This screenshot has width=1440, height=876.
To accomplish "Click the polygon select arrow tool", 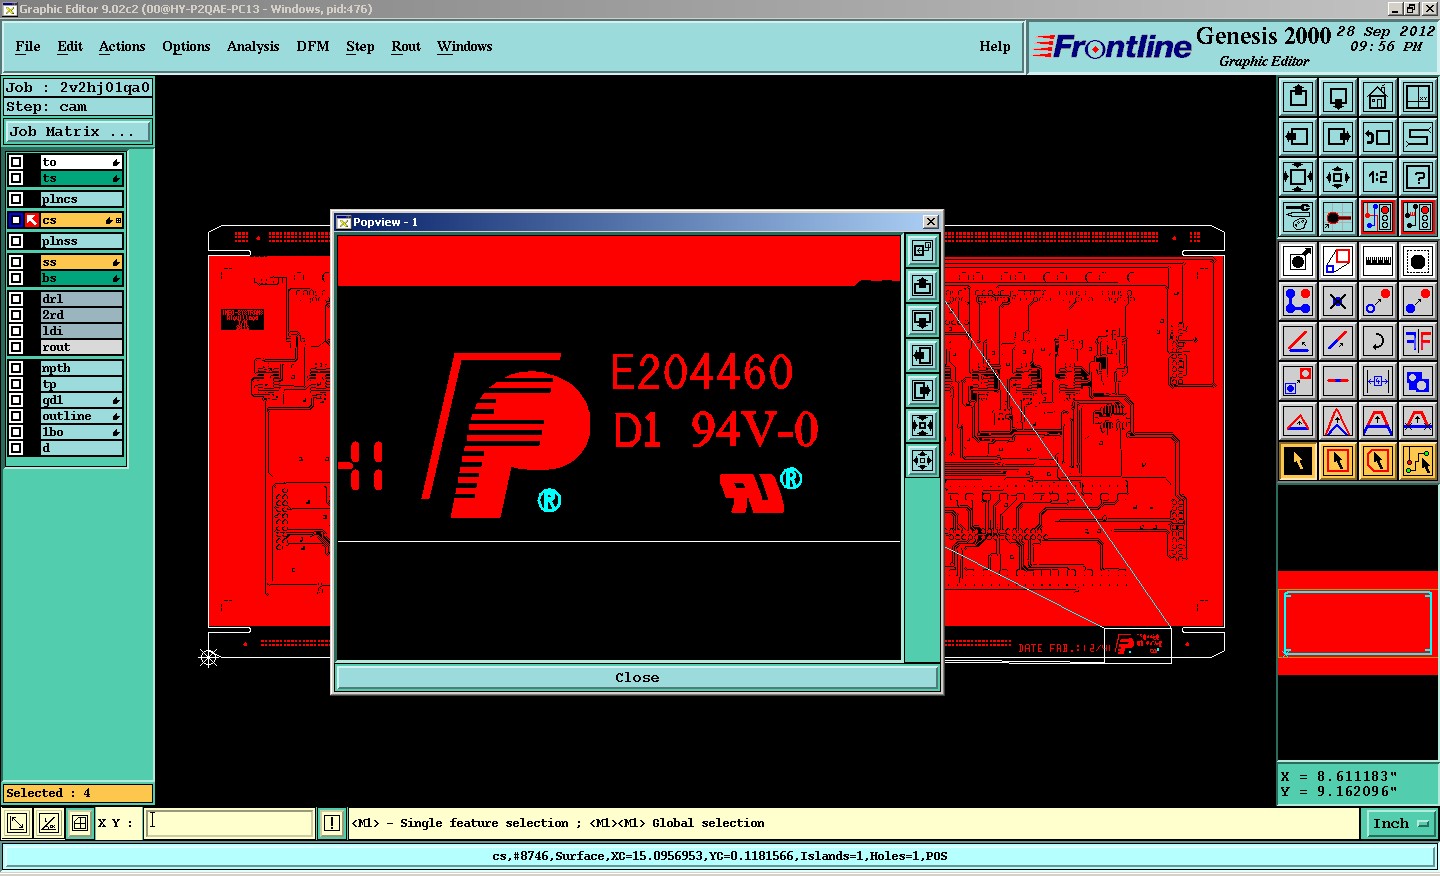I will click(1378, 461).
